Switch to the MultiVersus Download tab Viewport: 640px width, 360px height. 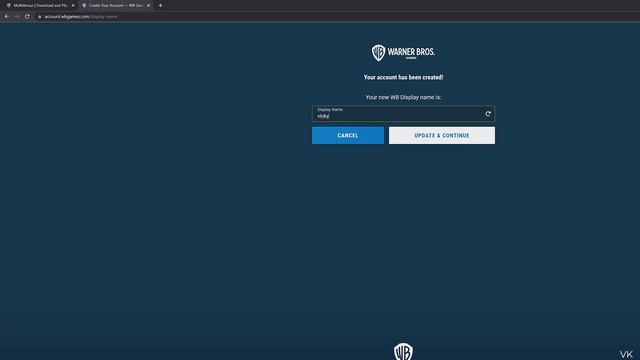point(40,5)
